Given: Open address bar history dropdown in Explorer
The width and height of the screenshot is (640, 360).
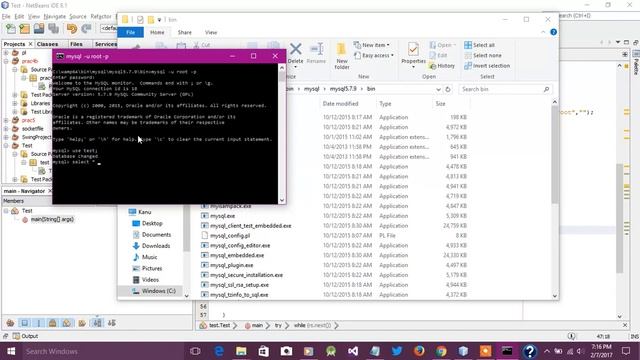Looking at the screenshot, I should (438, 89).
